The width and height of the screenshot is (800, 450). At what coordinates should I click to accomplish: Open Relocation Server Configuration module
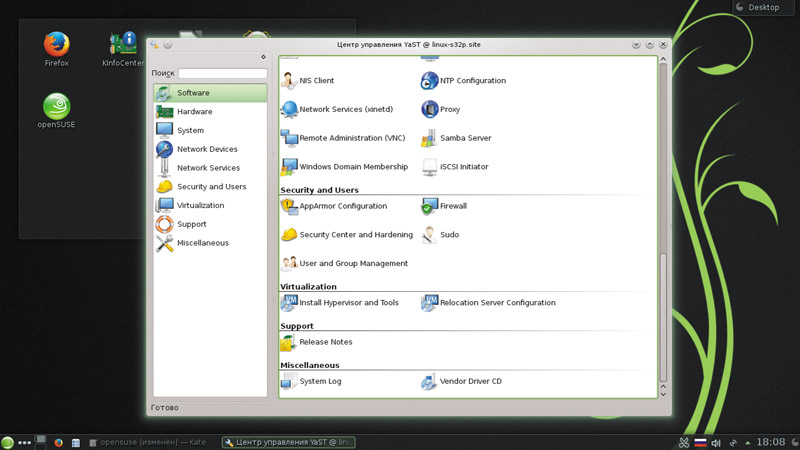pos(488,303)
